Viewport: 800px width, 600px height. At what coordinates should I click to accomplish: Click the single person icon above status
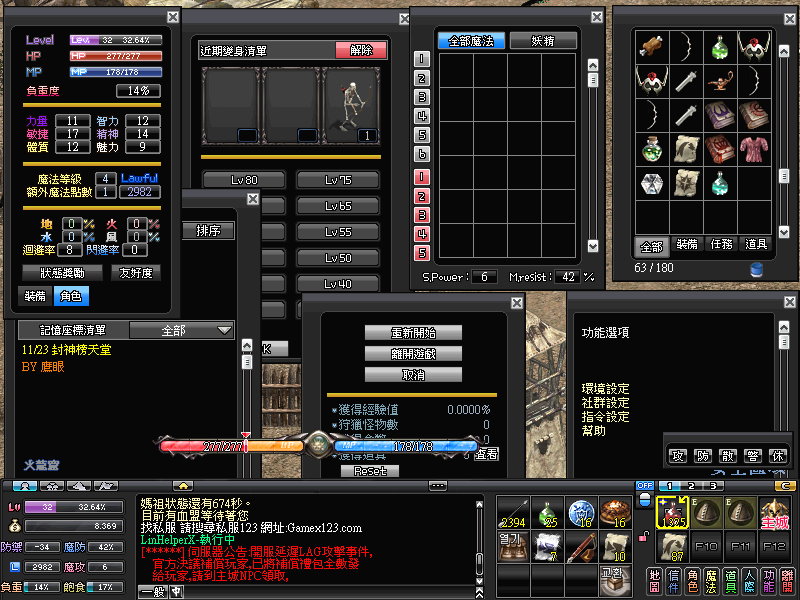[24, 486]
